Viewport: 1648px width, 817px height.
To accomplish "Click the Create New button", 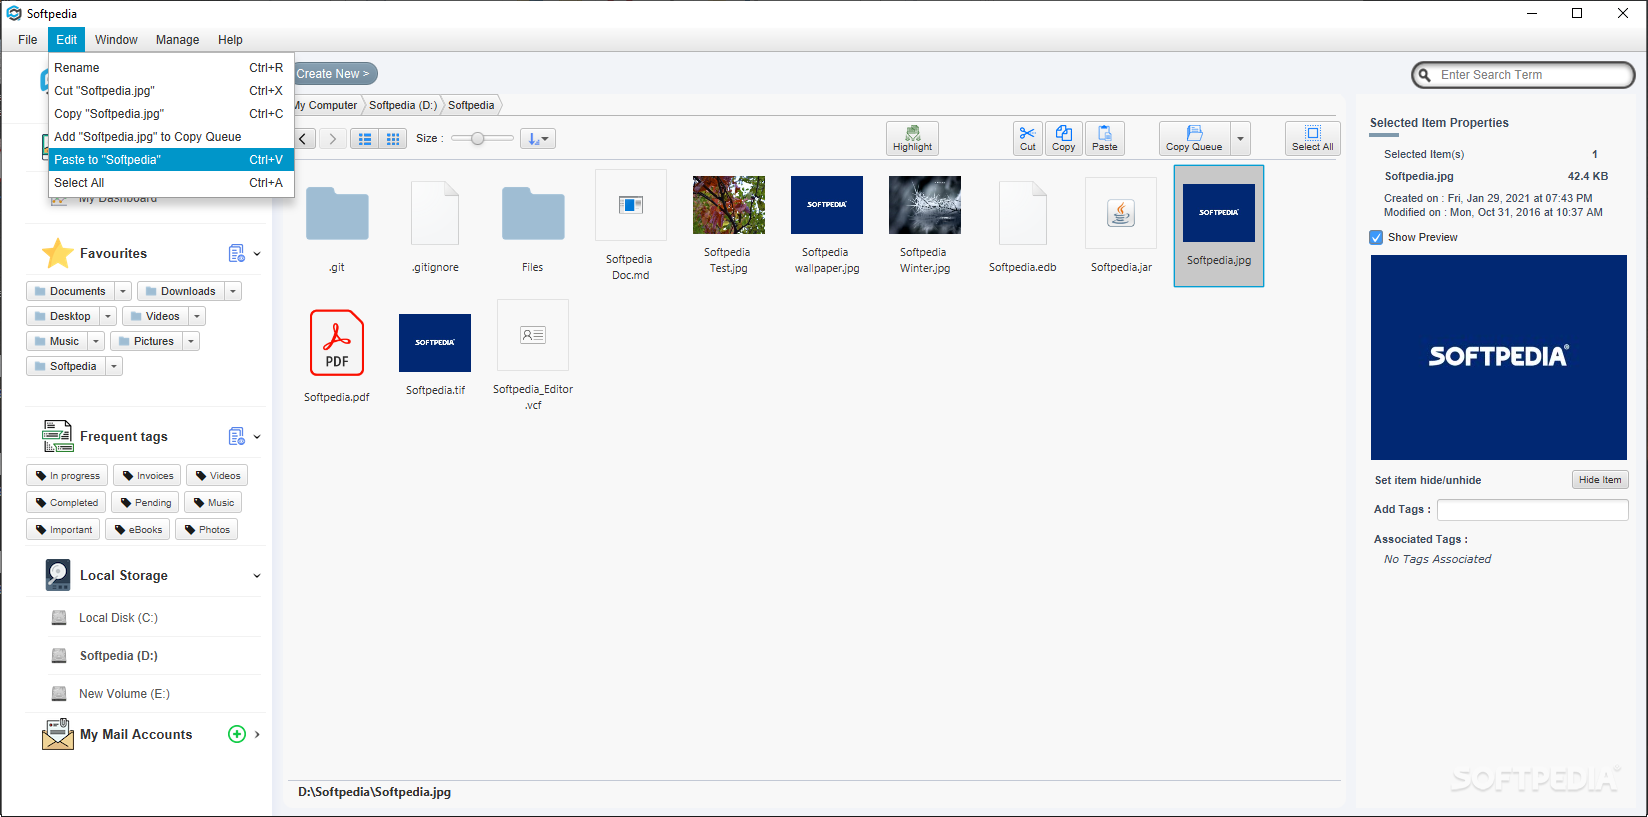I will (x=335, y=74).
